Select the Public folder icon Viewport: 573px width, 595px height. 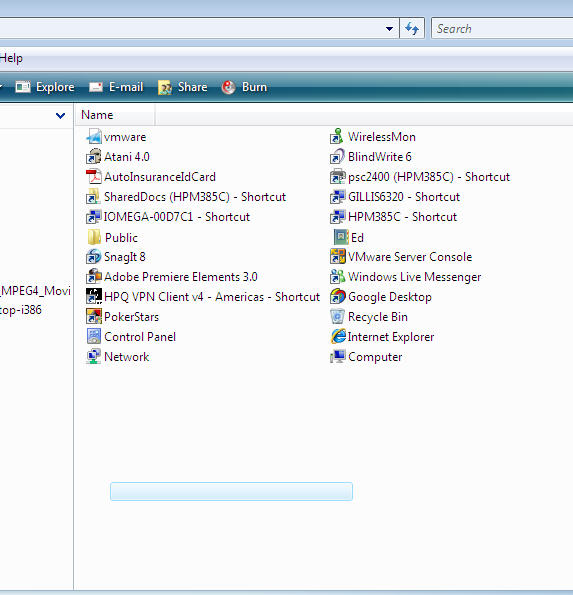[x=94, y=237]
